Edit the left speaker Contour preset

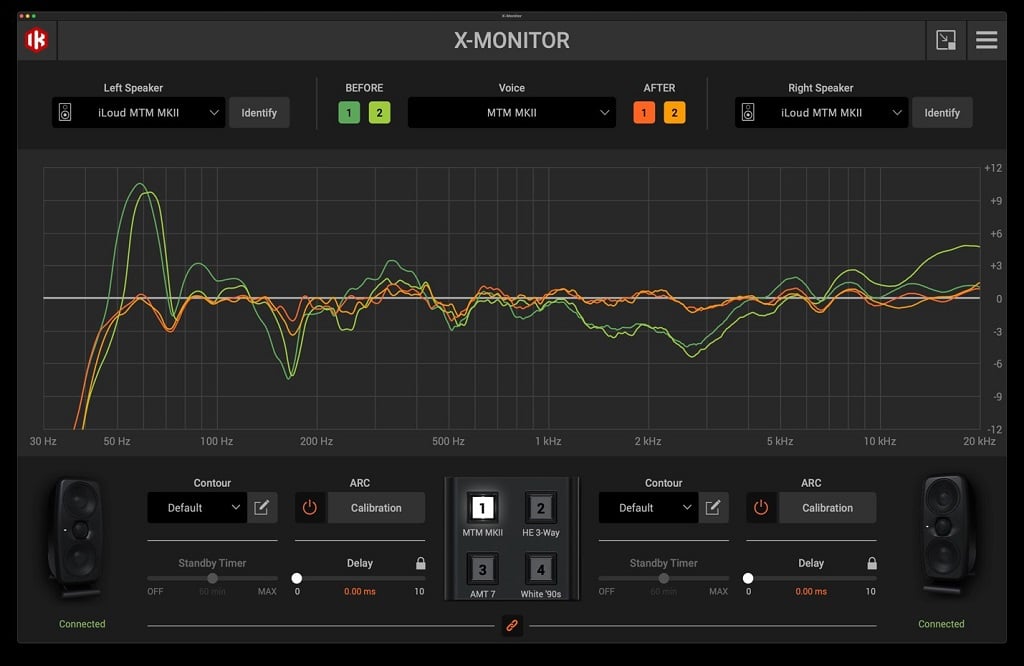[262, 507]
